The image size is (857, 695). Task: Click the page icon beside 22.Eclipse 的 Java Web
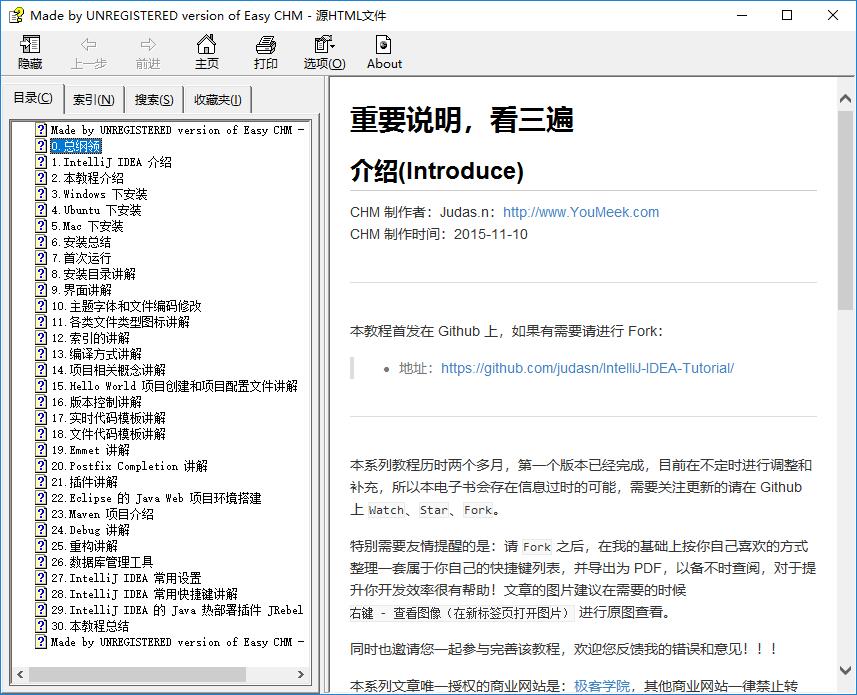pos(41,497)
